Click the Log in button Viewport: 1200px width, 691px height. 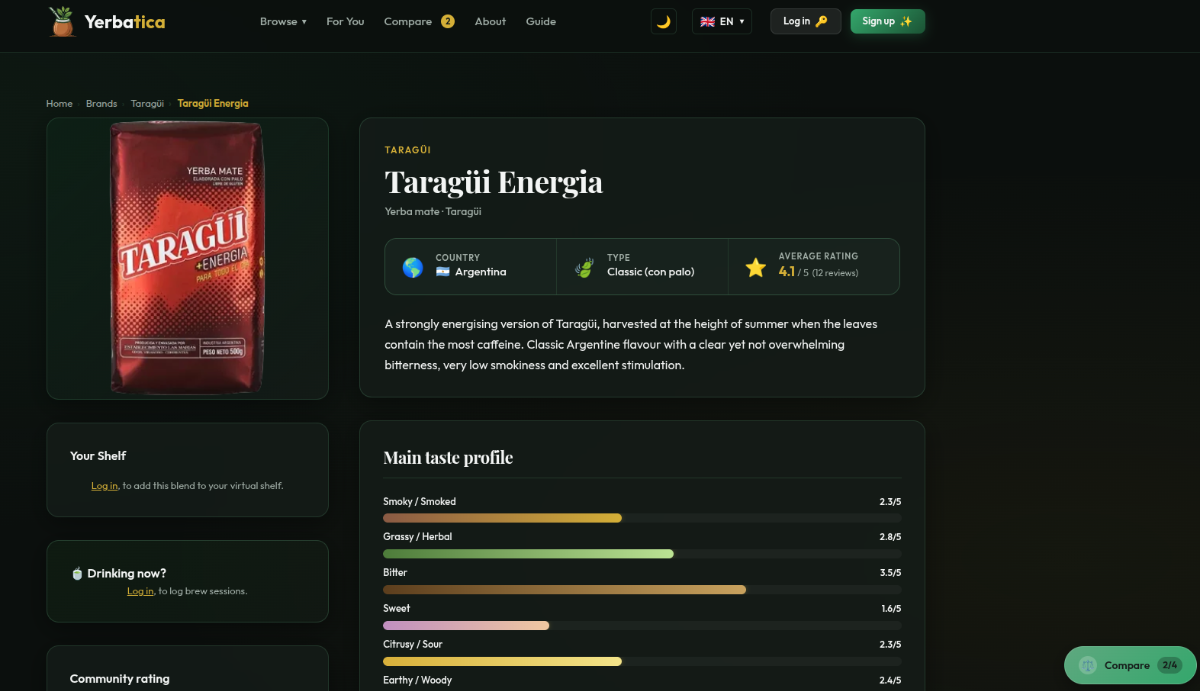805,21
